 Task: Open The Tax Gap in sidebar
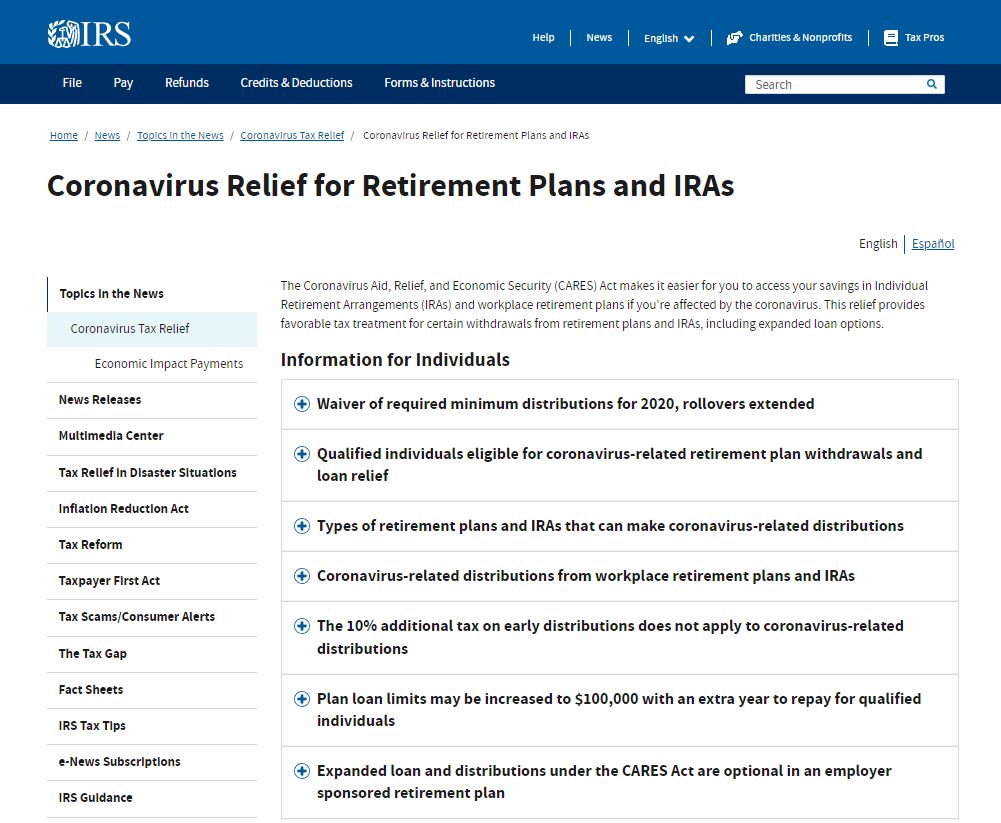tap(93, 654)
